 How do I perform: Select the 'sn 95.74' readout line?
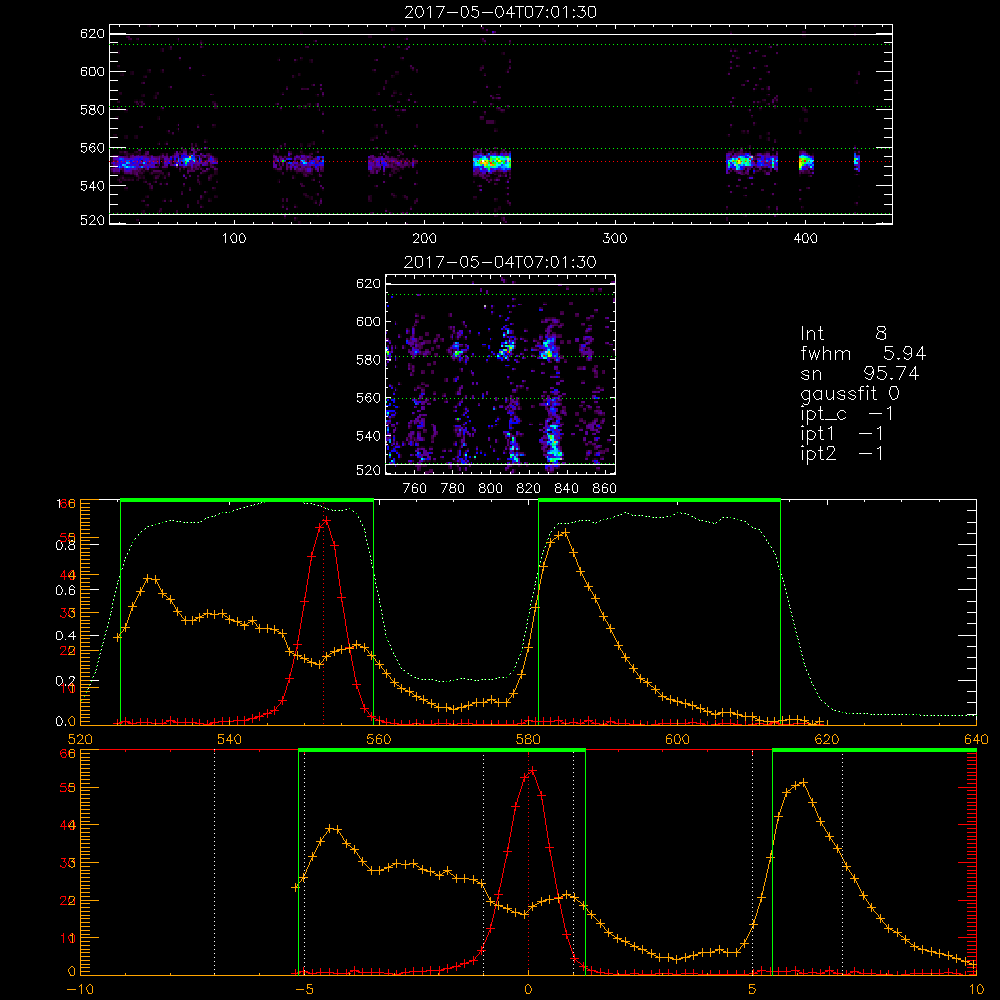(x=860, y=373)
